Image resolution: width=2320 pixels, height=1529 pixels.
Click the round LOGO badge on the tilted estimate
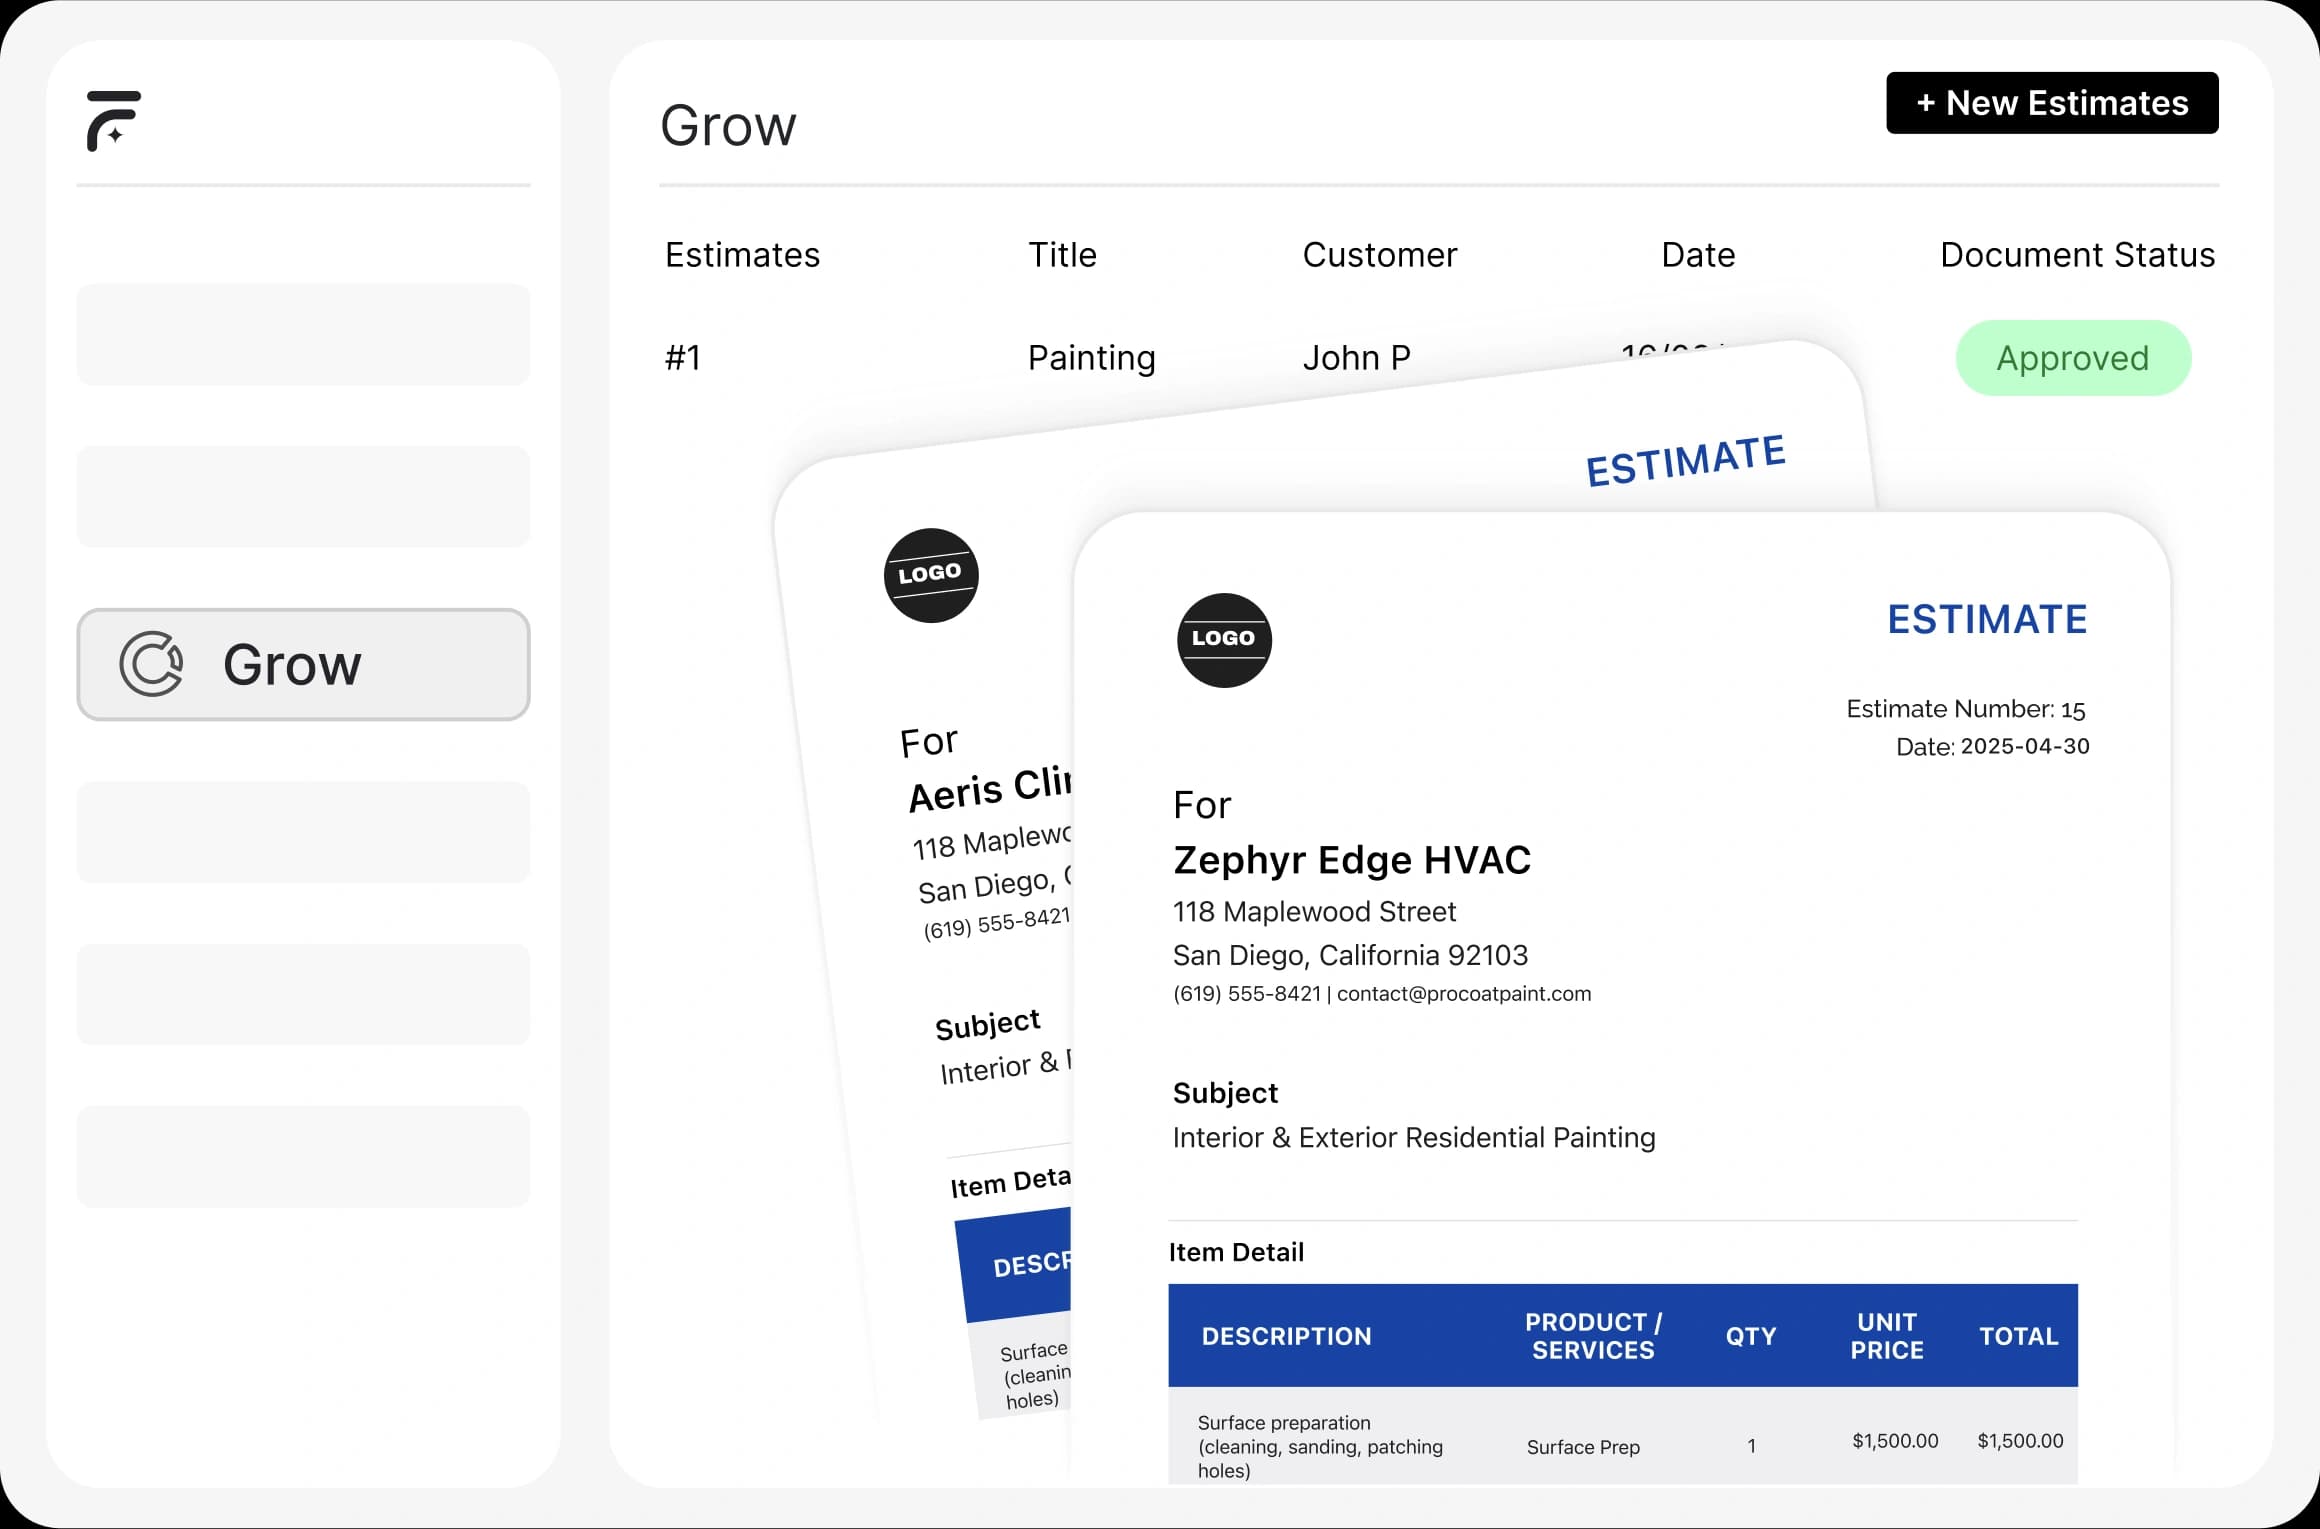tap(931, 575)
